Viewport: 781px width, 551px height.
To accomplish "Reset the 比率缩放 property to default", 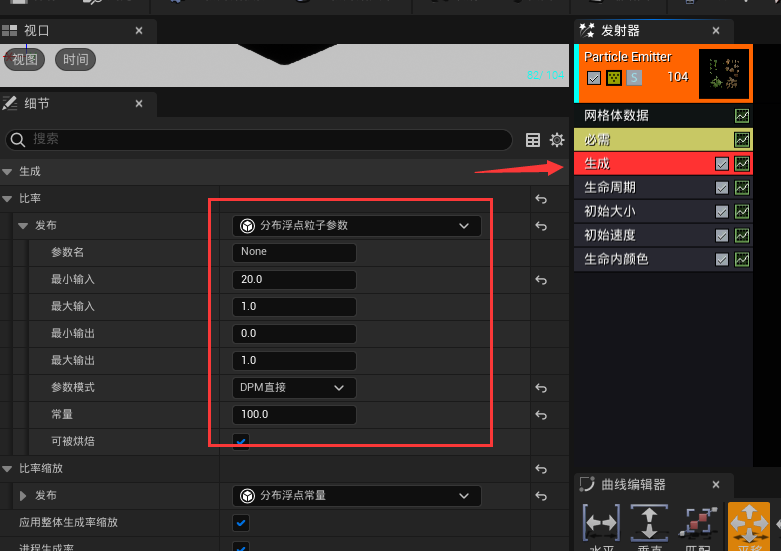I will 541,469.
